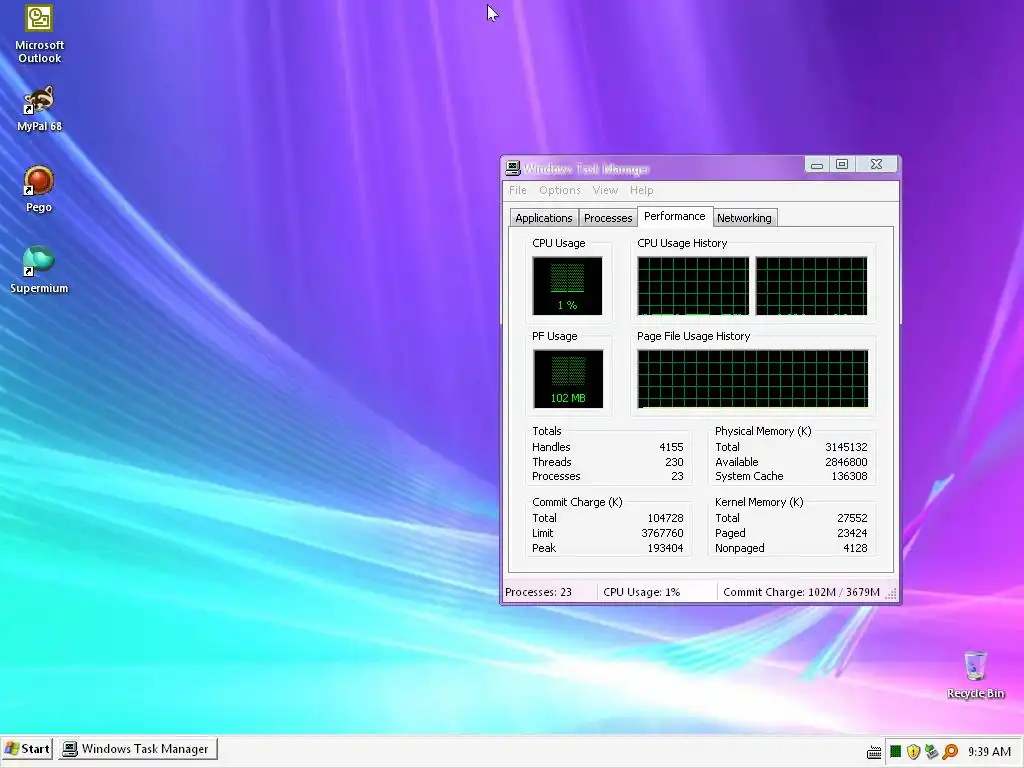The height and width of the screenshot is (768, 1024).
Task: Switch to the Applications tab
Action: pyautogui.click(x=543, y=218)
